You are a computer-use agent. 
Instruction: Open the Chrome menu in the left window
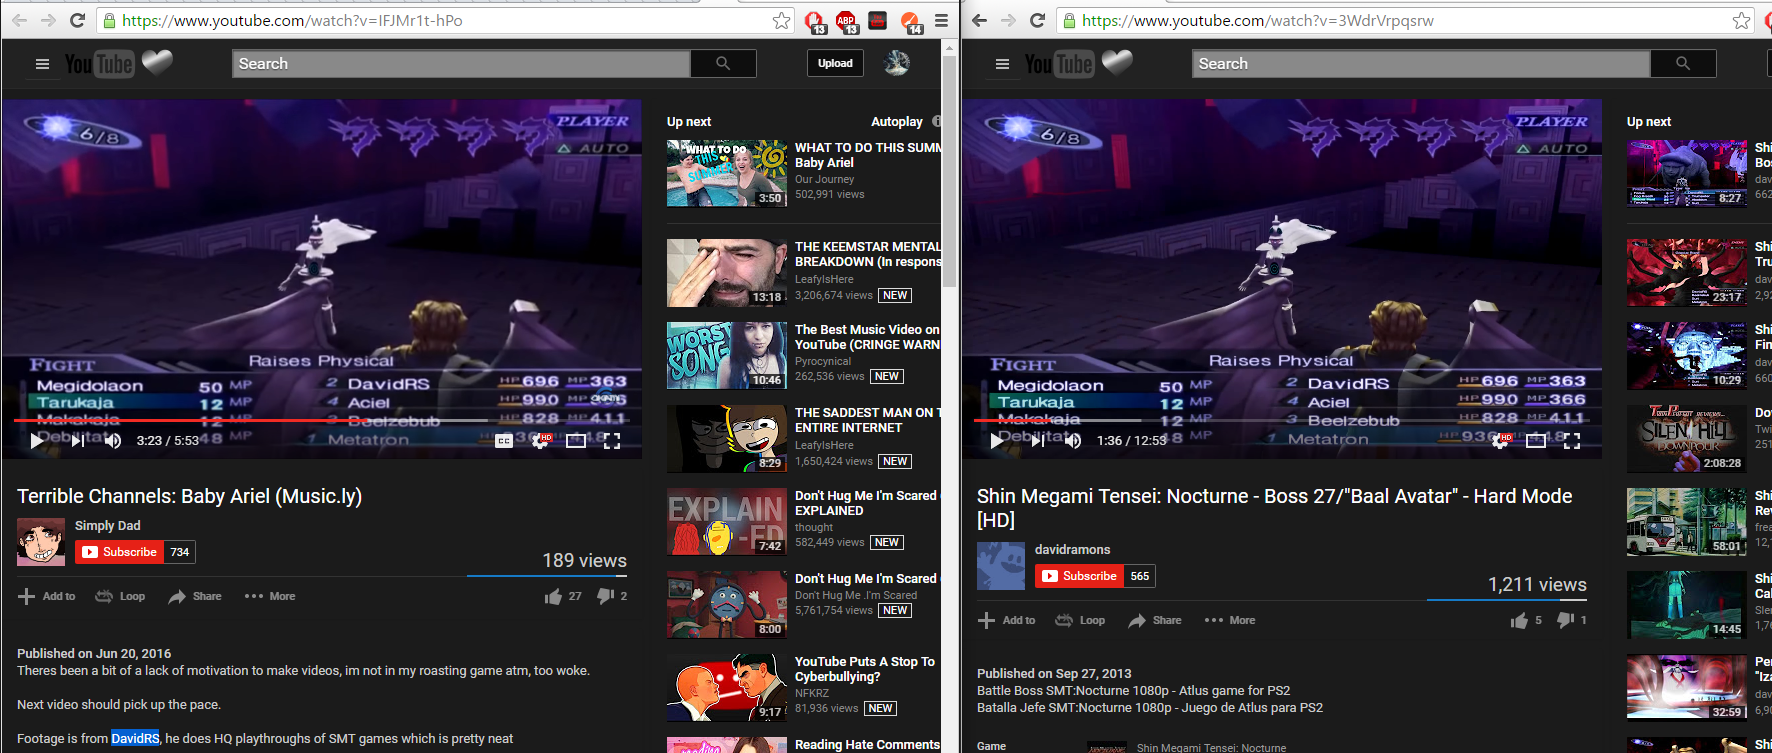(x=941, y=21)
